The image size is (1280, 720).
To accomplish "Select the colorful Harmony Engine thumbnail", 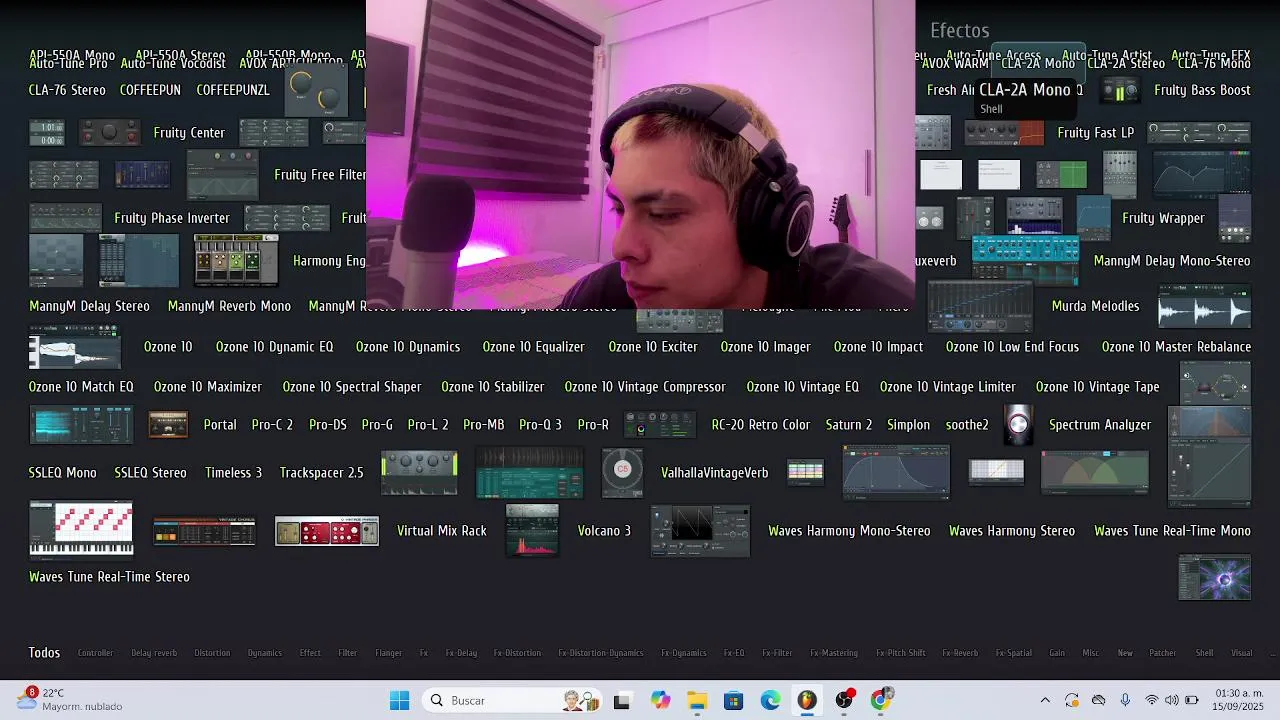I will [x=236, y=260].
